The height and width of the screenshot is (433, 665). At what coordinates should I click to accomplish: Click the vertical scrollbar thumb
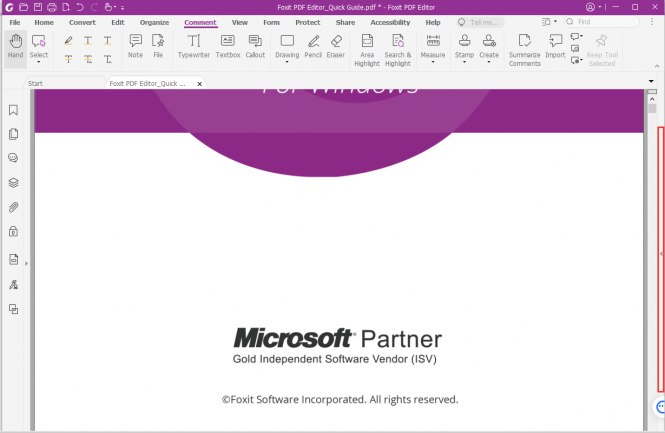tap(652, 109)
